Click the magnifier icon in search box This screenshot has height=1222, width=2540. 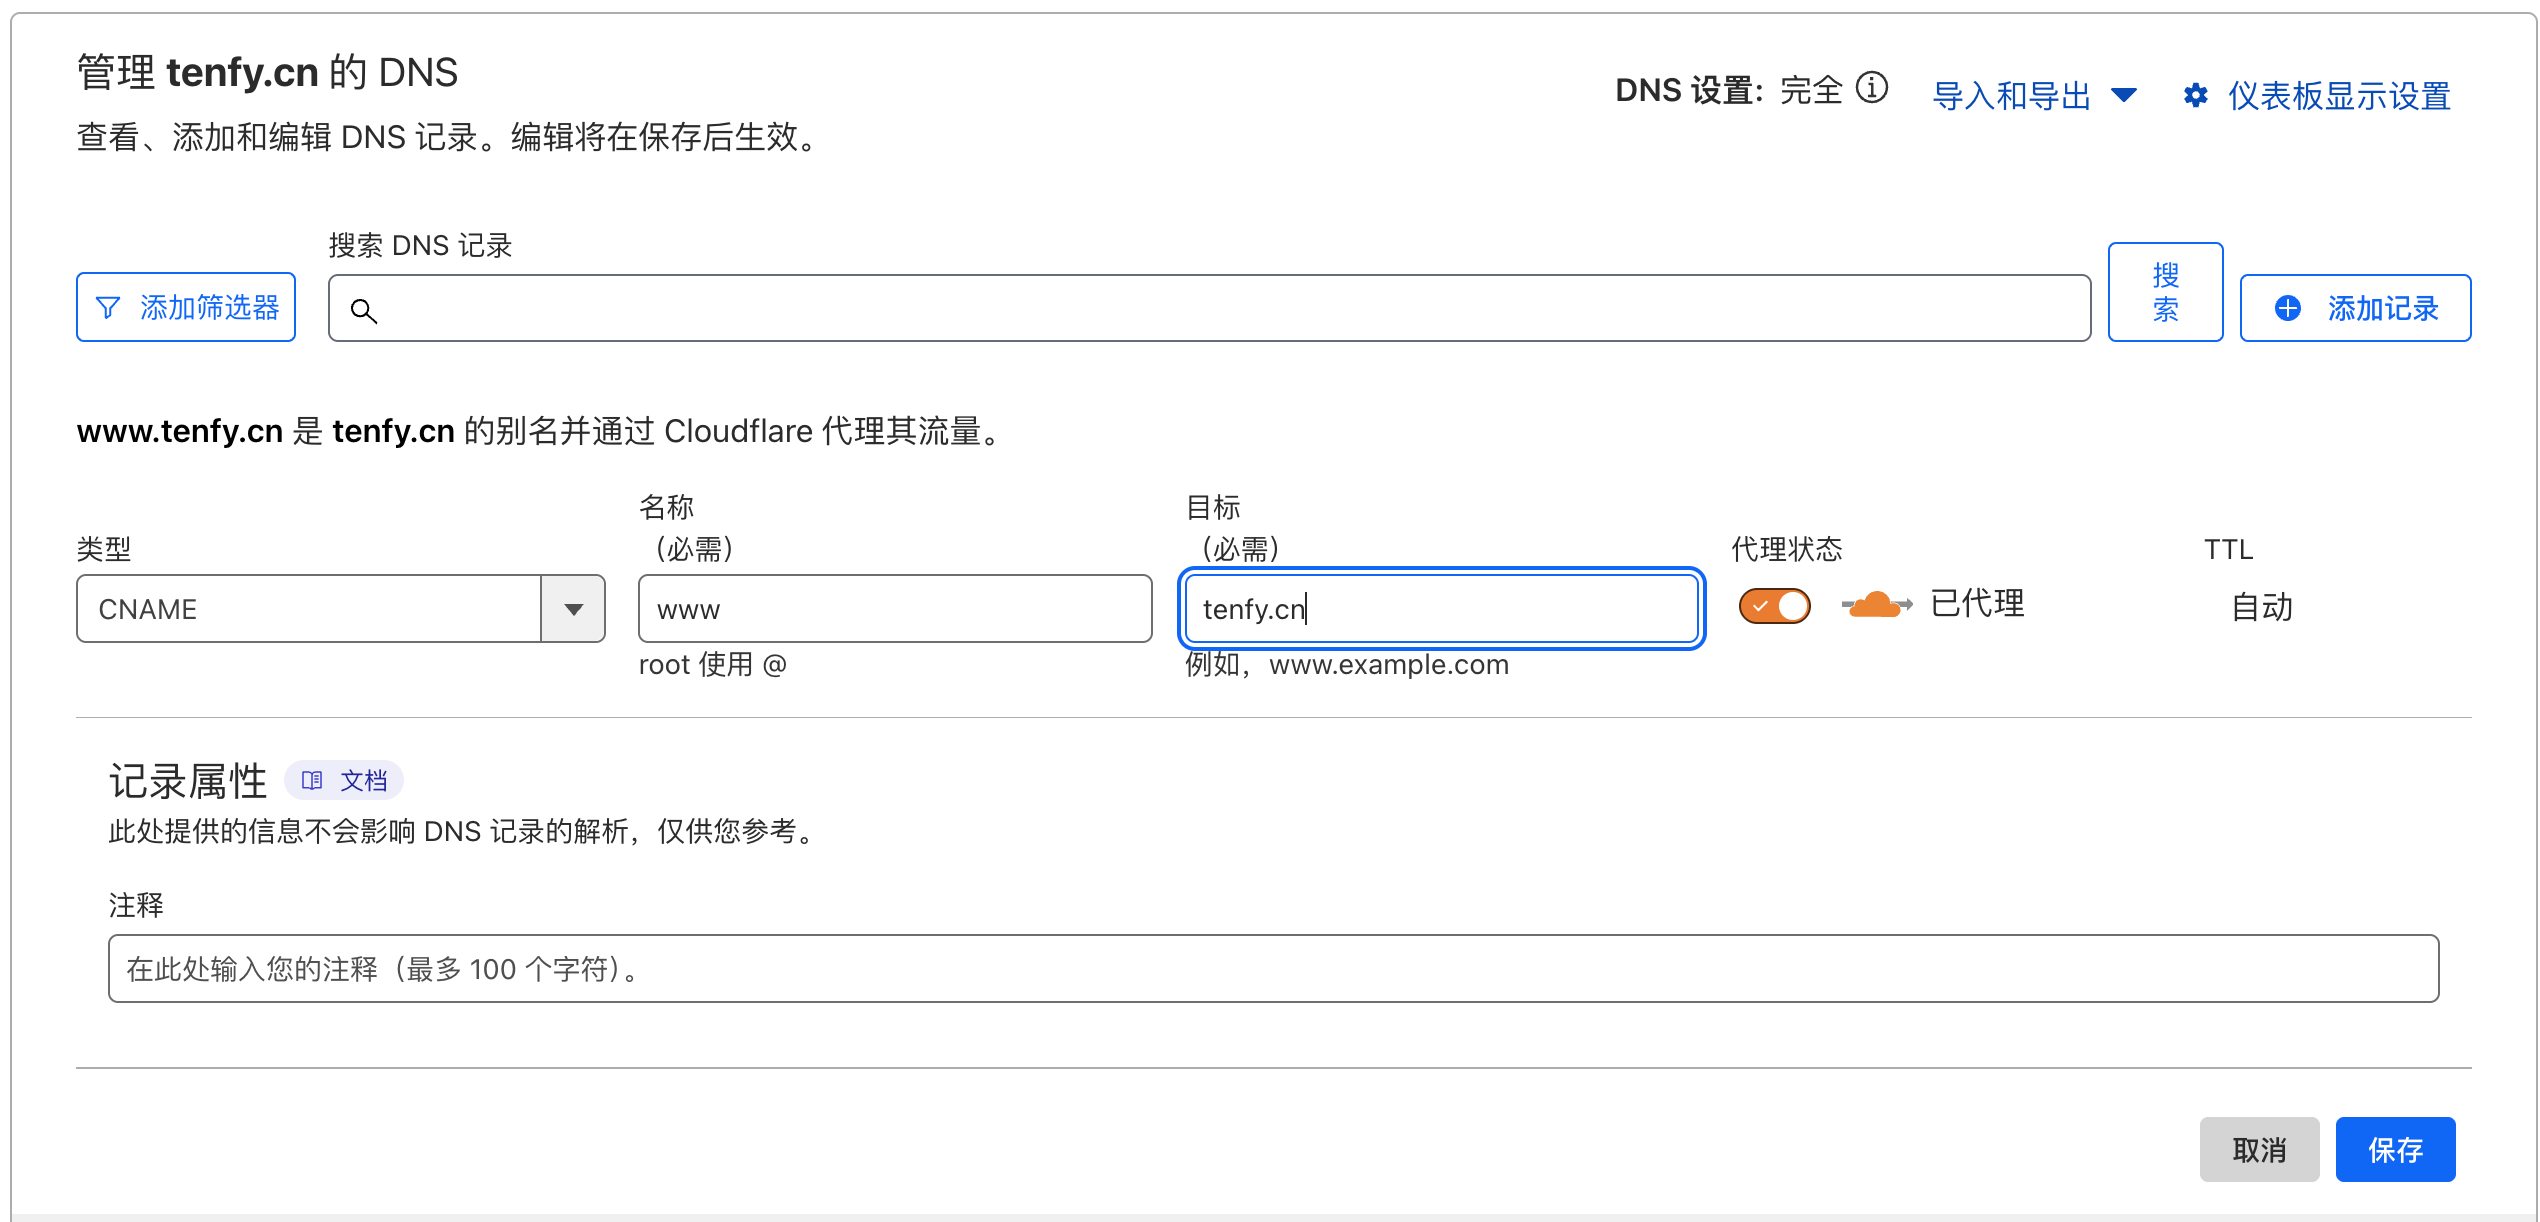coord(364,311)
